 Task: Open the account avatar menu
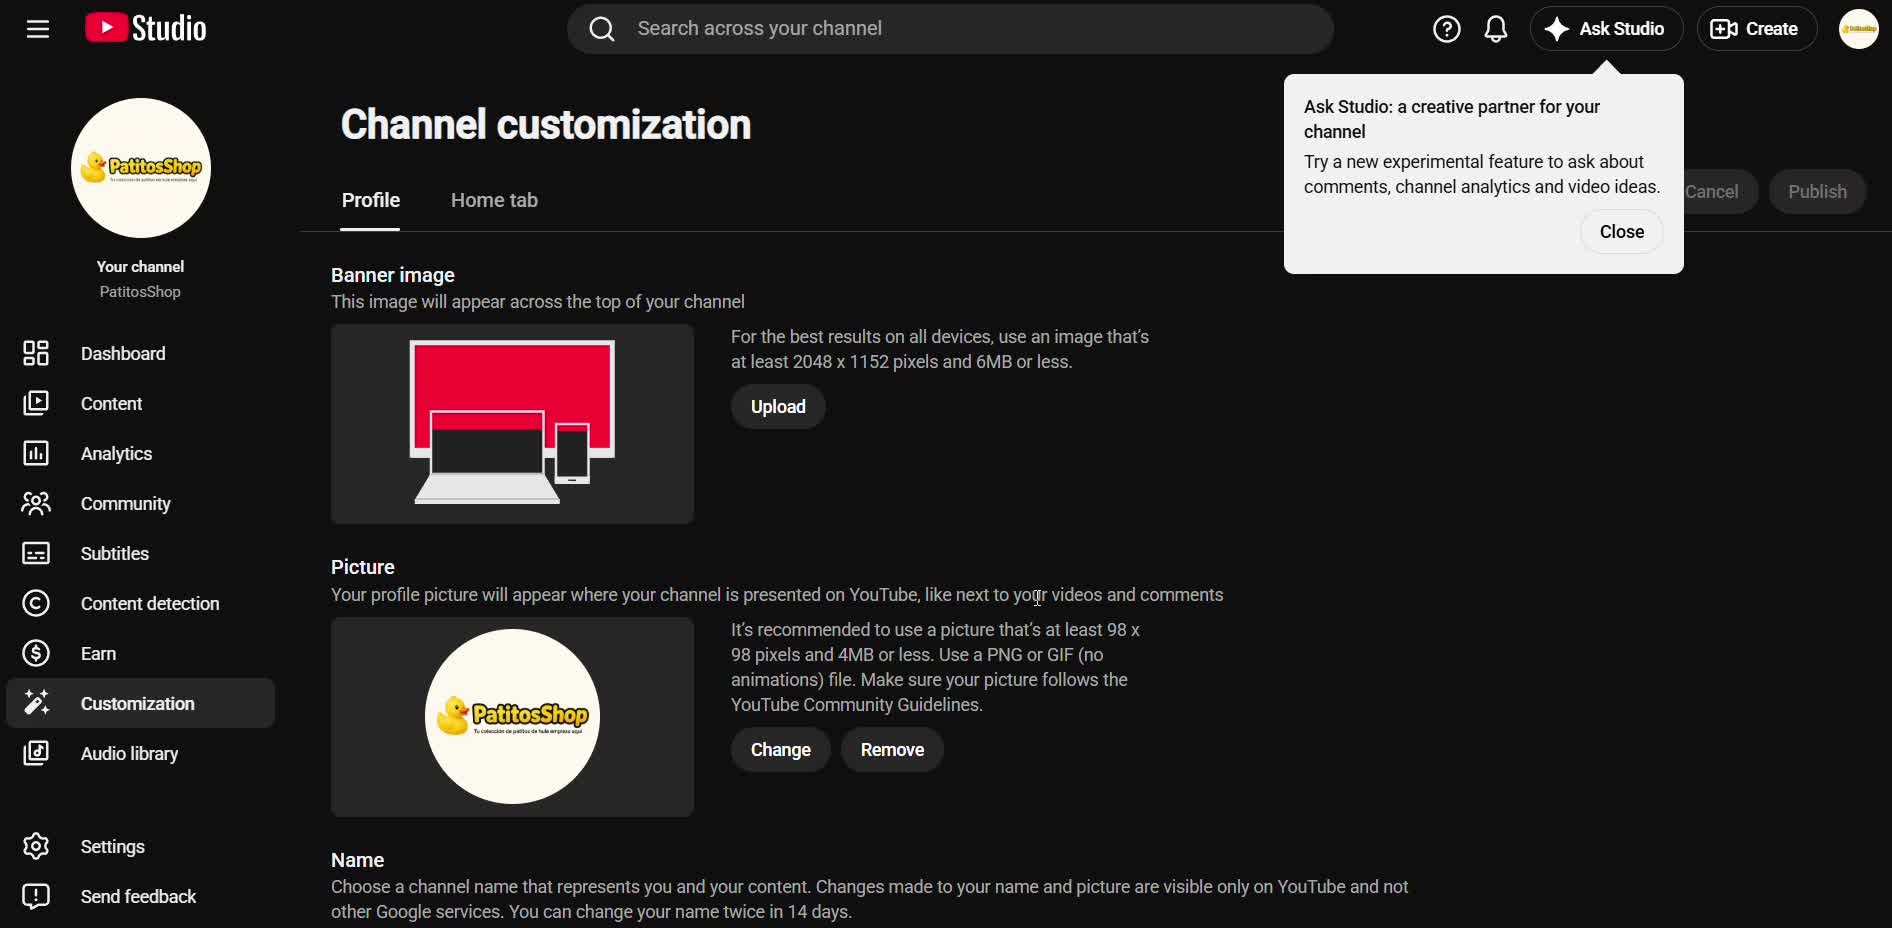1858,29
